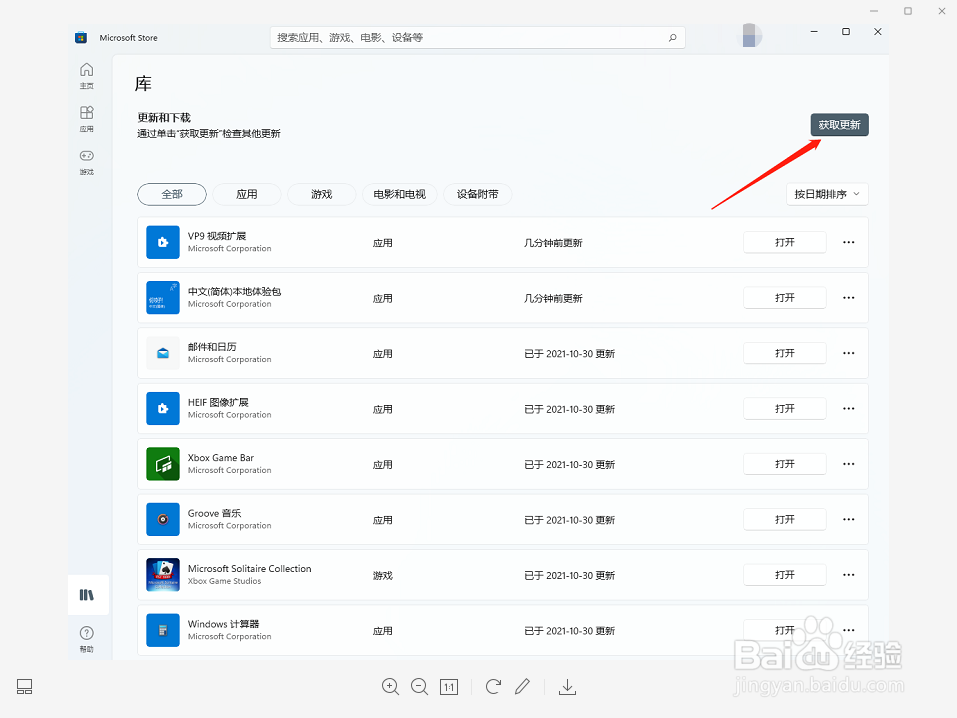Open more options for 中文(简体)本地体验包
This screenshot has height=718, width=957.
(x=848, y=298)
